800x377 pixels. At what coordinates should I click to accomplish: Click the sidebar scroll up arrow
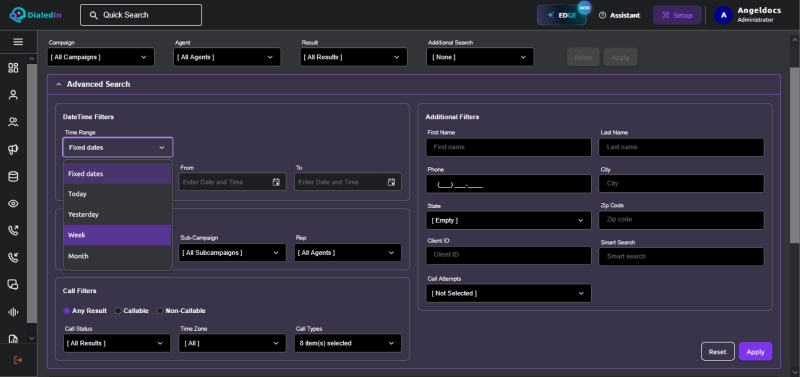coord(32,59)
